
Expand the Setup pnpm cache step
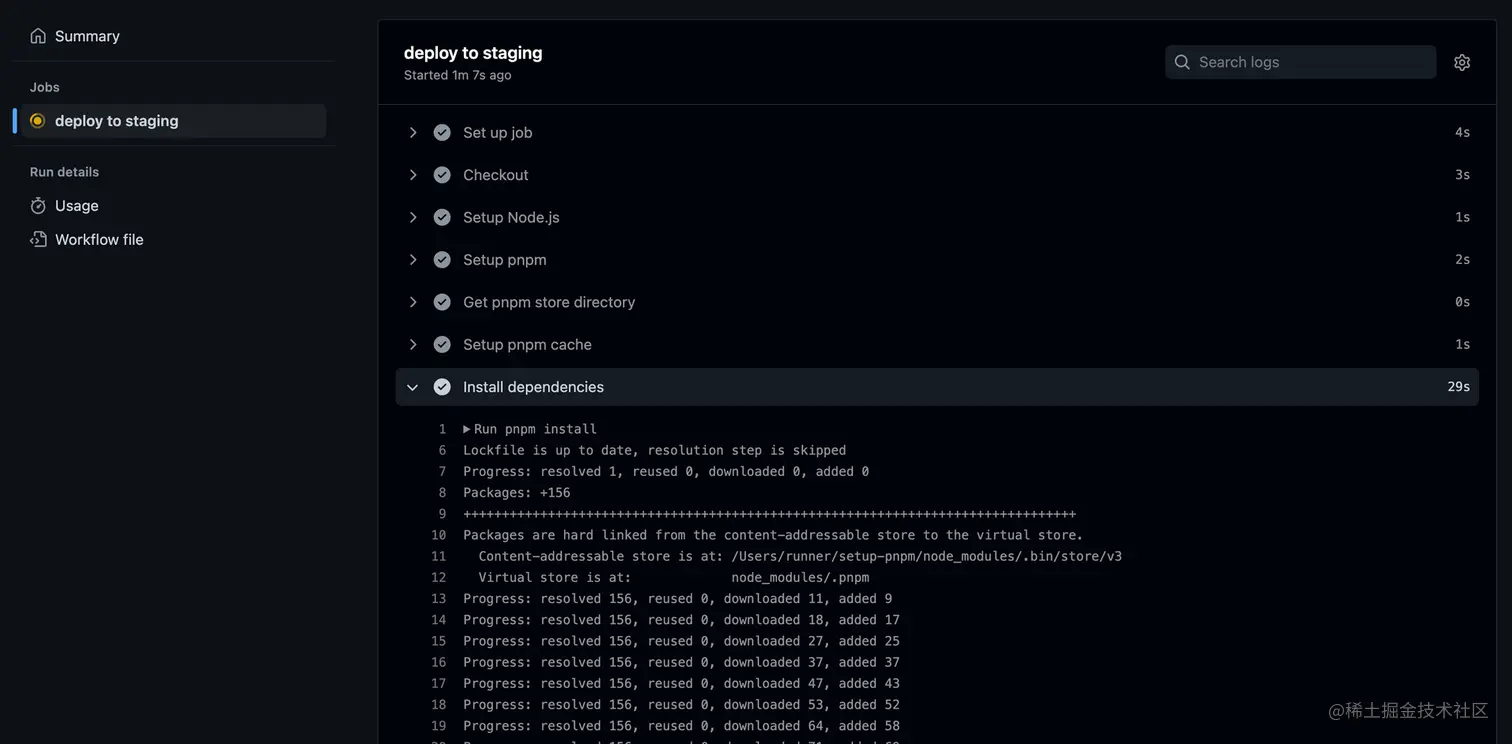(x=412, y=344)
